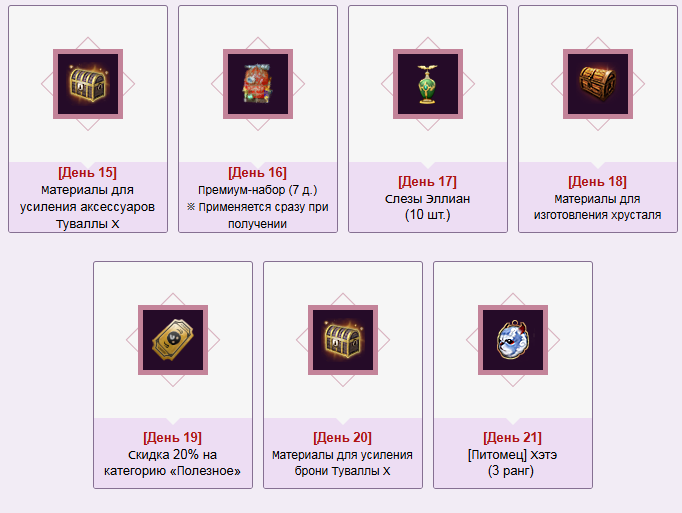This screenshot has height=513, width=682.
Task: Click '[Питомец] Хэтэ (3 ранг)' description
Action: pos(513,463)
